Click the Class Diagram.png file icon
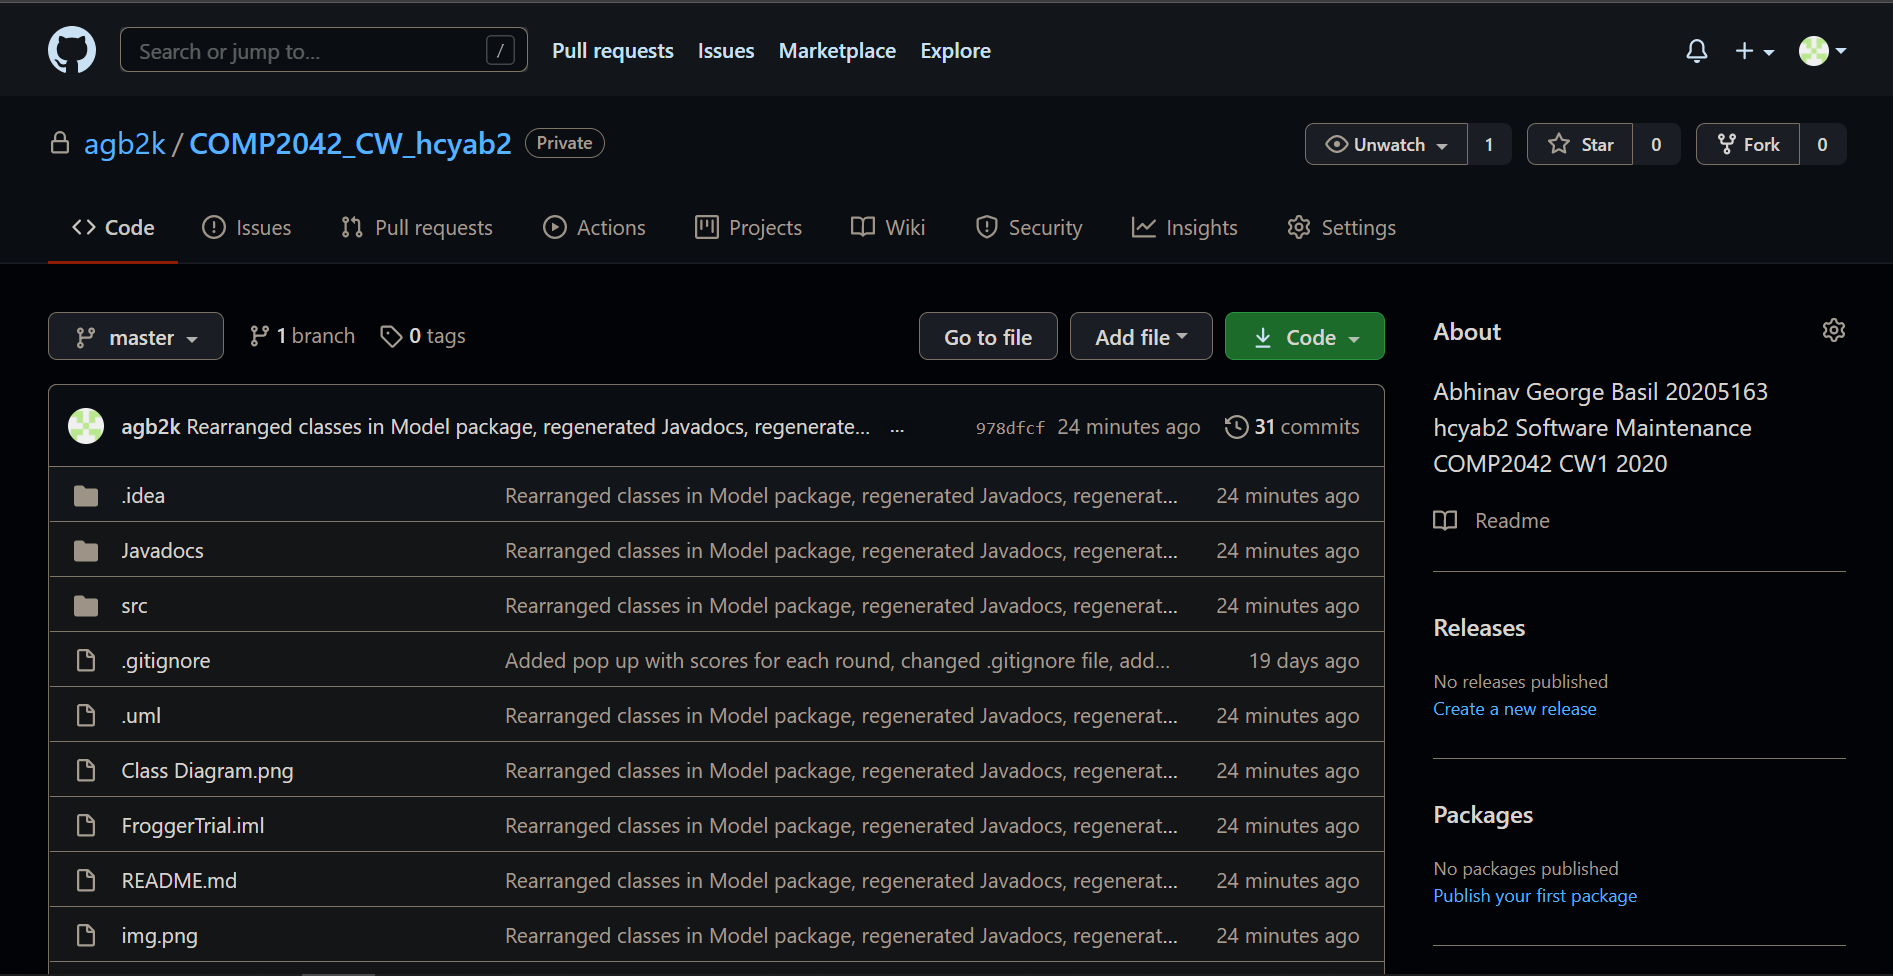1893x976 pixels. coord(86,771)
